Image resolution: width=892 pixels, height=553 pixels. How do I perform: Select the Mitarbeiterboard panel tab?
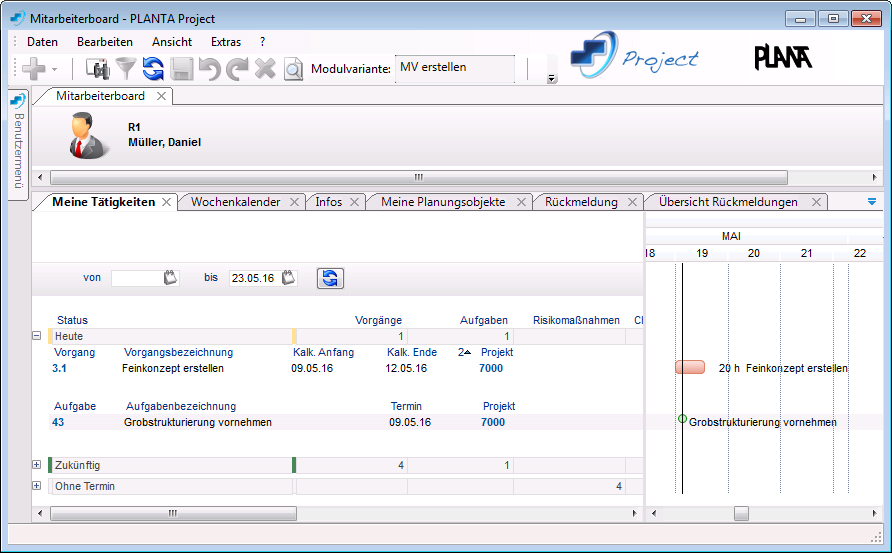pyautogui.click(x=100, y=96)
